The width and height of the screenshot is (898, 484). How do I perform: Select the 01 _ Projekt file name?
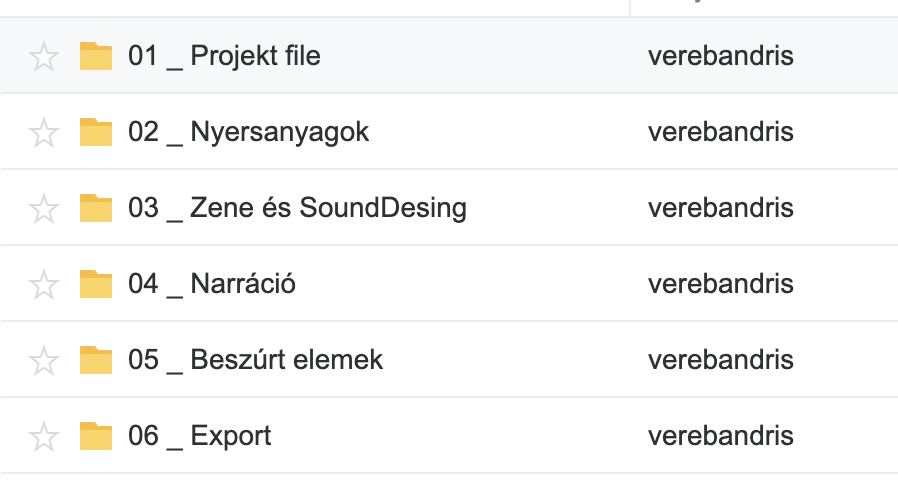tap(224, 56)
